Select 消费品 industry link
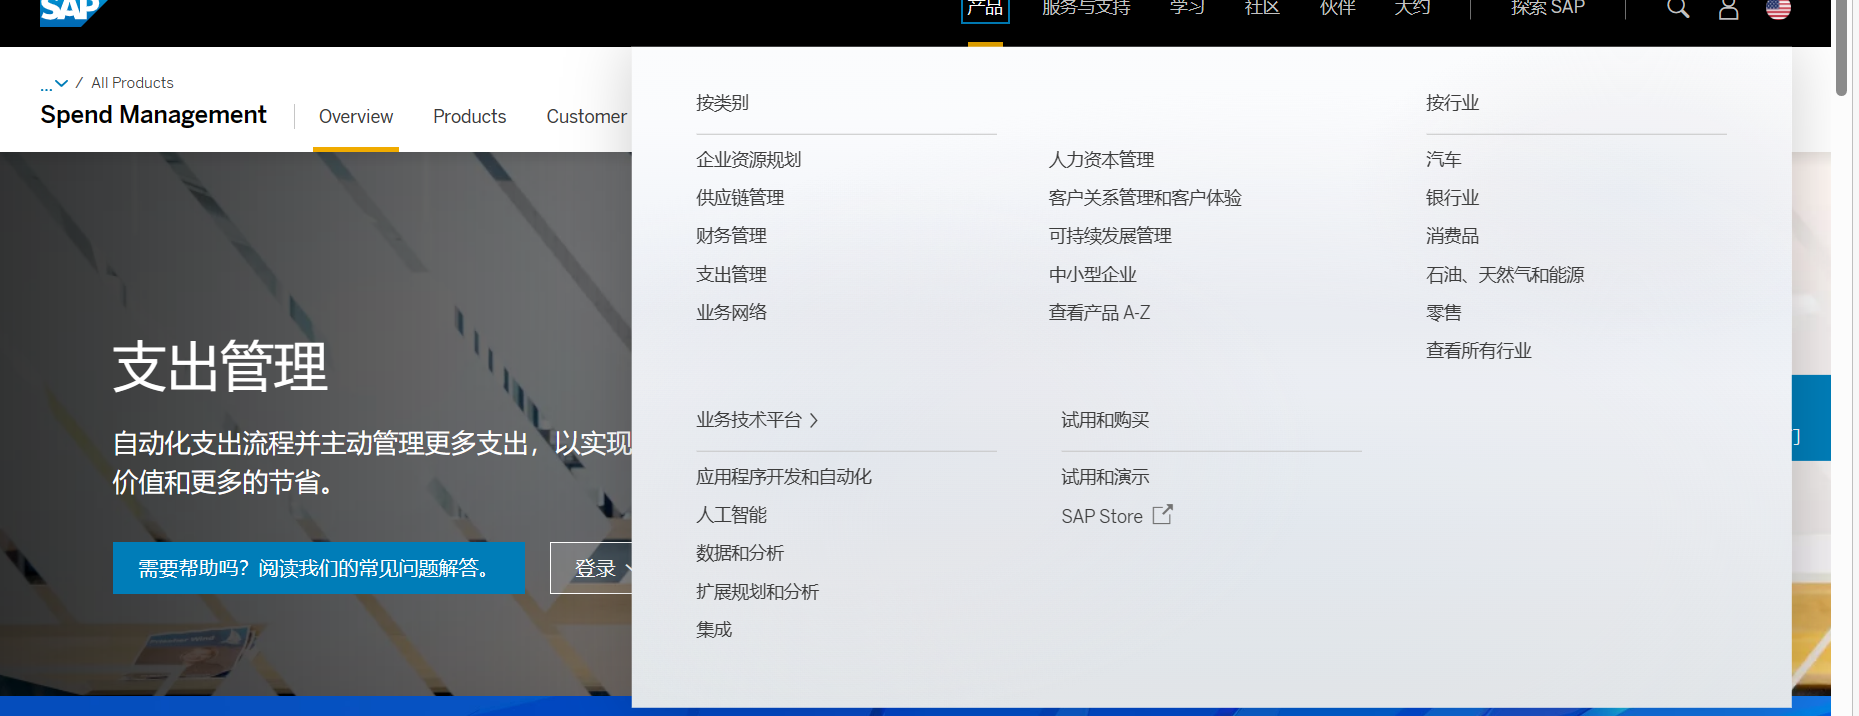 [1452, 236]
